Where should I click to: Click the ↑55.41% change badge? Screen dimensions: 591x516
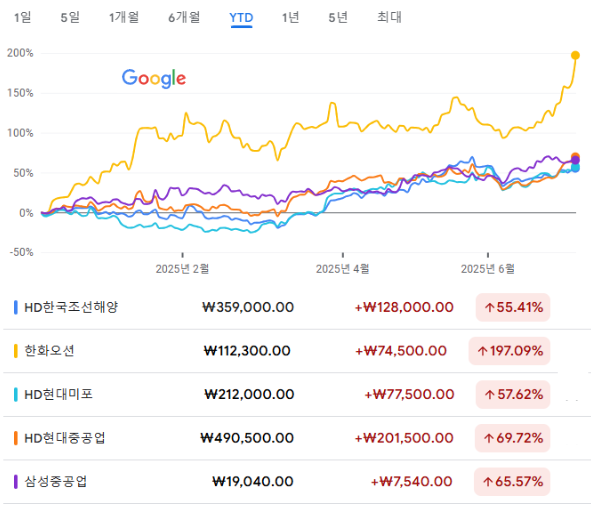click(x=513, y=308)
